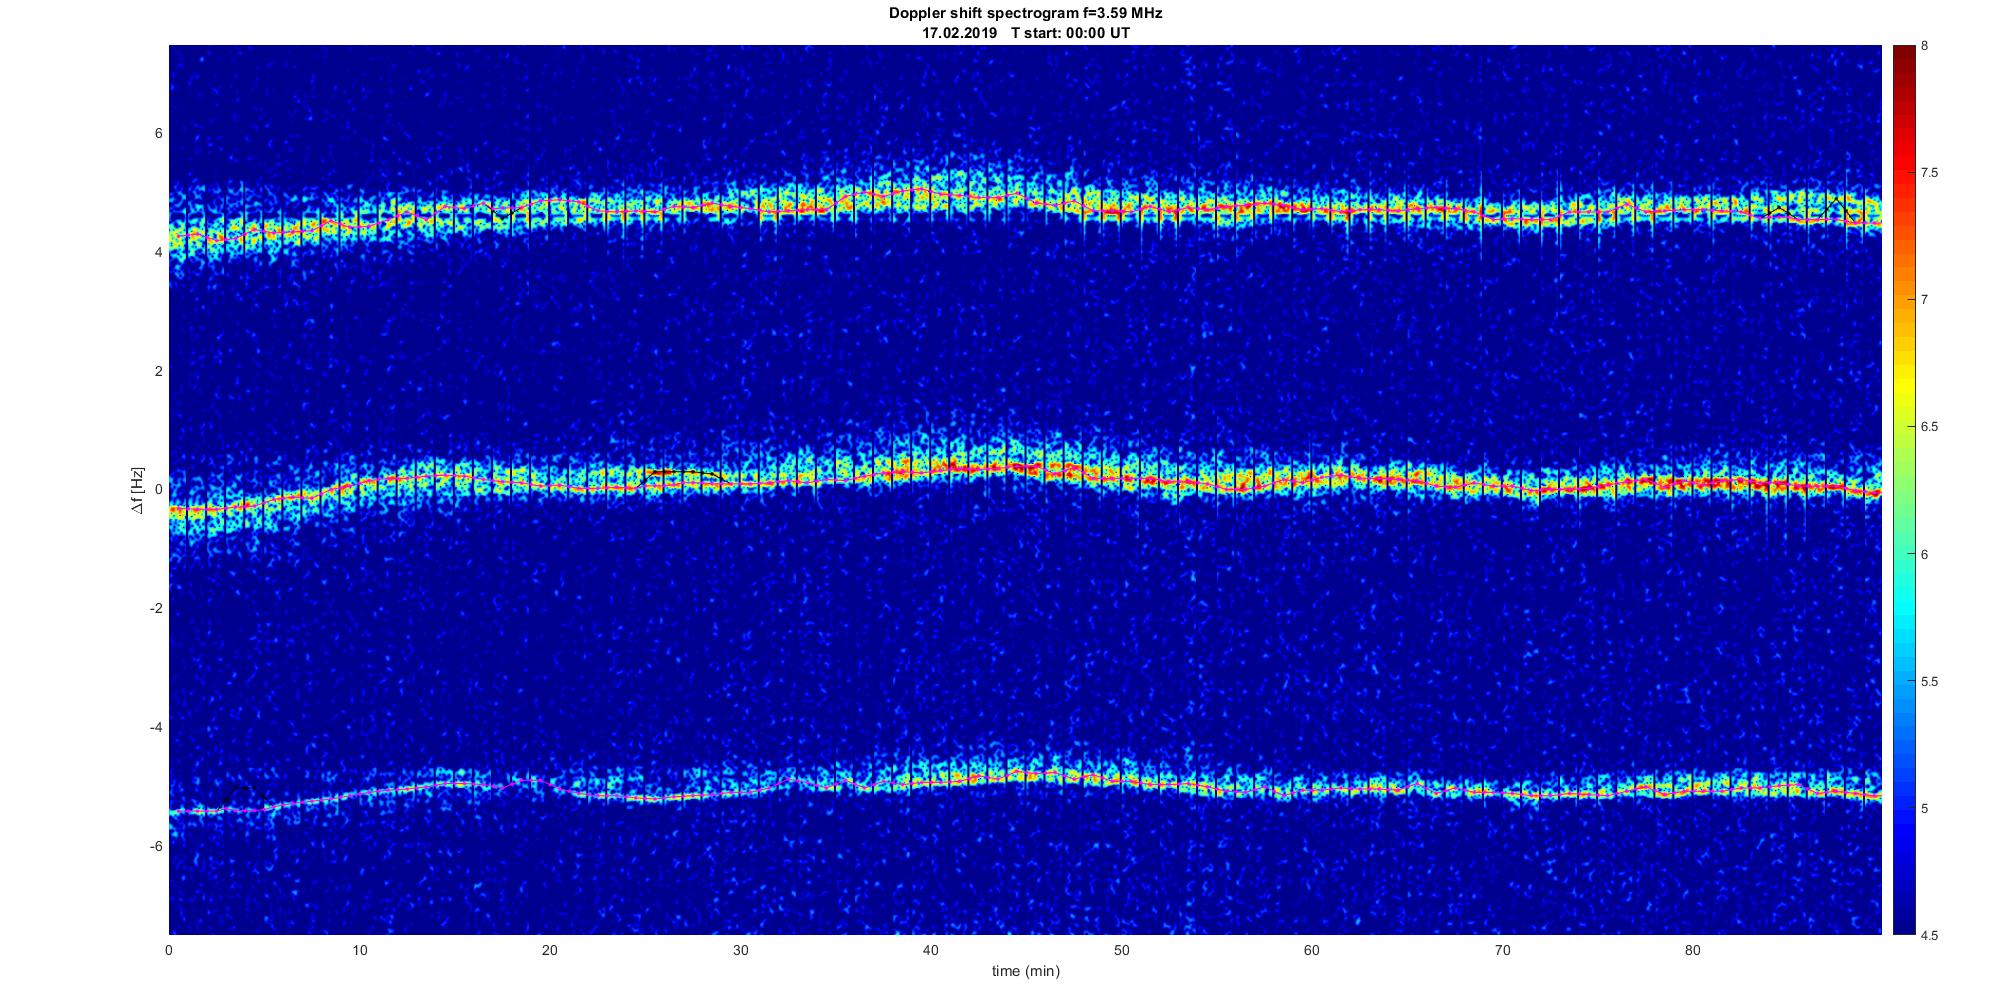Click the x-axis tick label '40'
The width and height of the screenshot is (2000, 1003).
931,950
